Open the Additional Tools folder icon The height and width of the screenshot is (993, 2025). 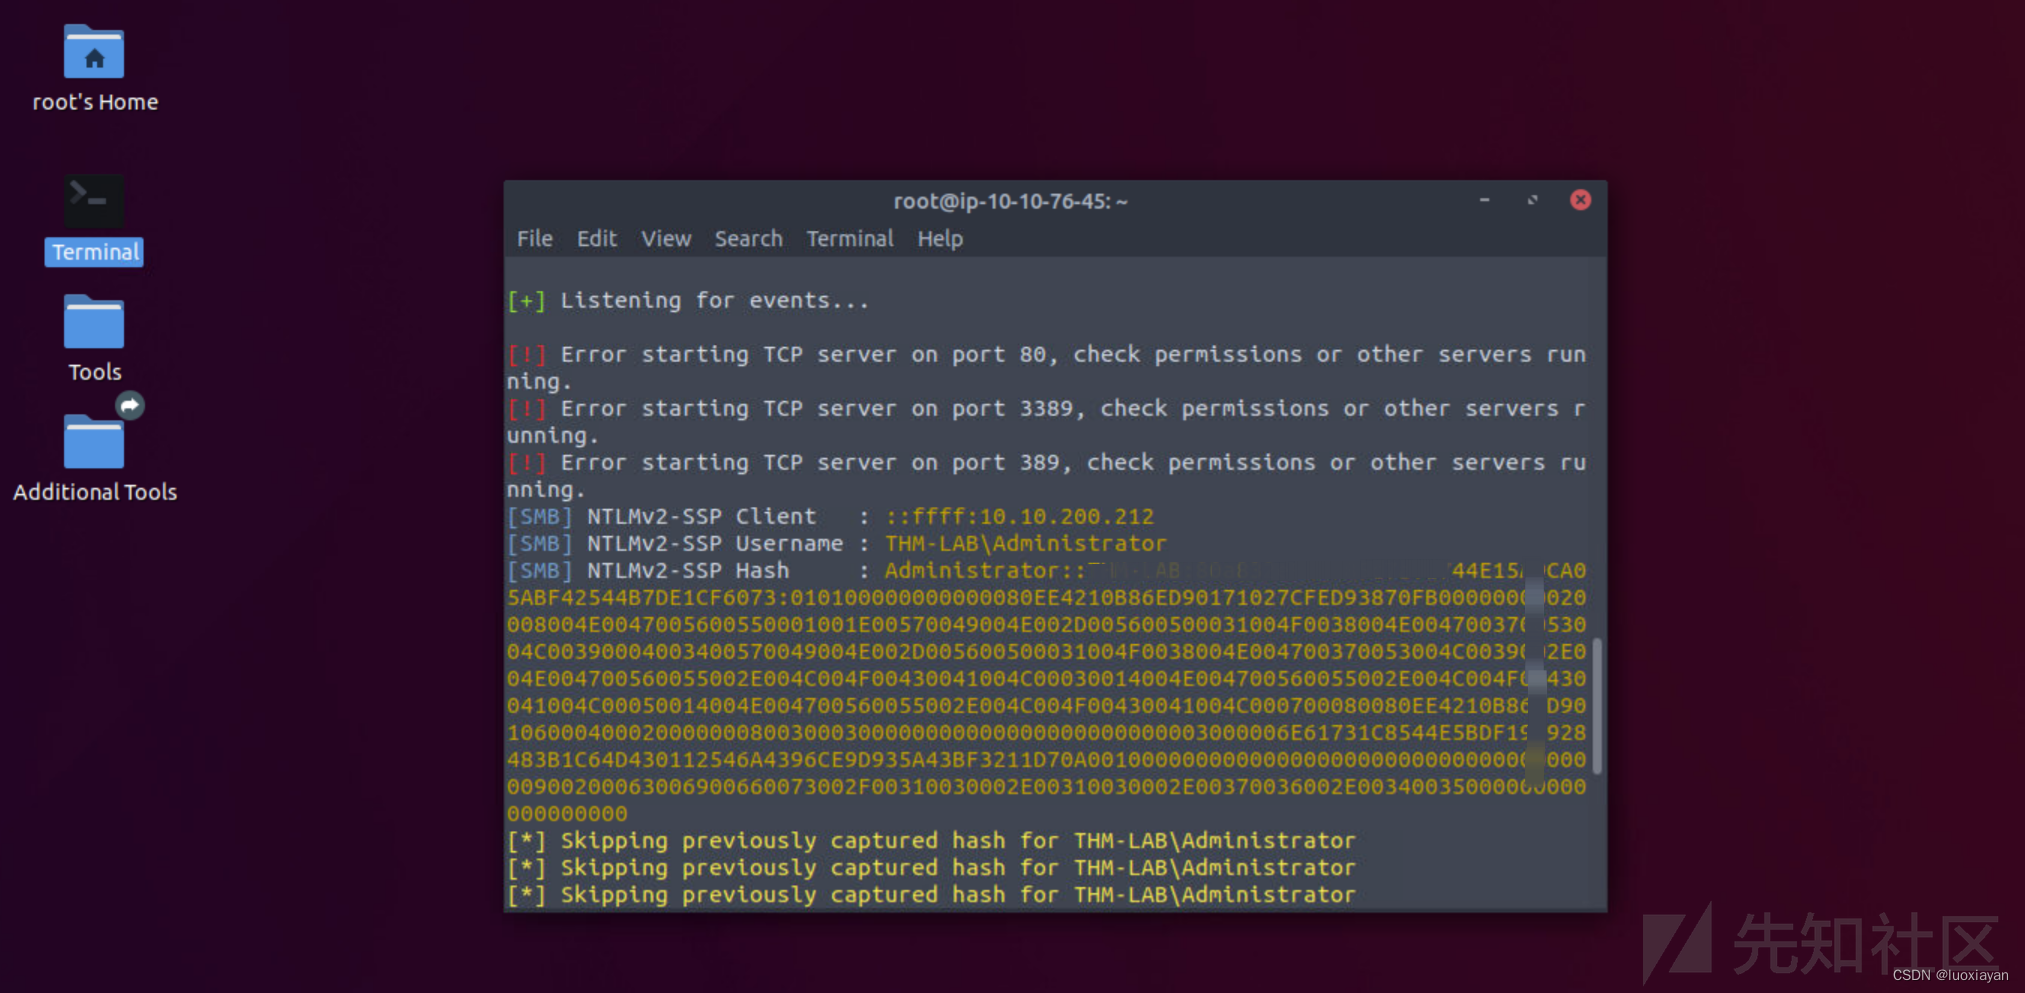(x=94, y=441)
